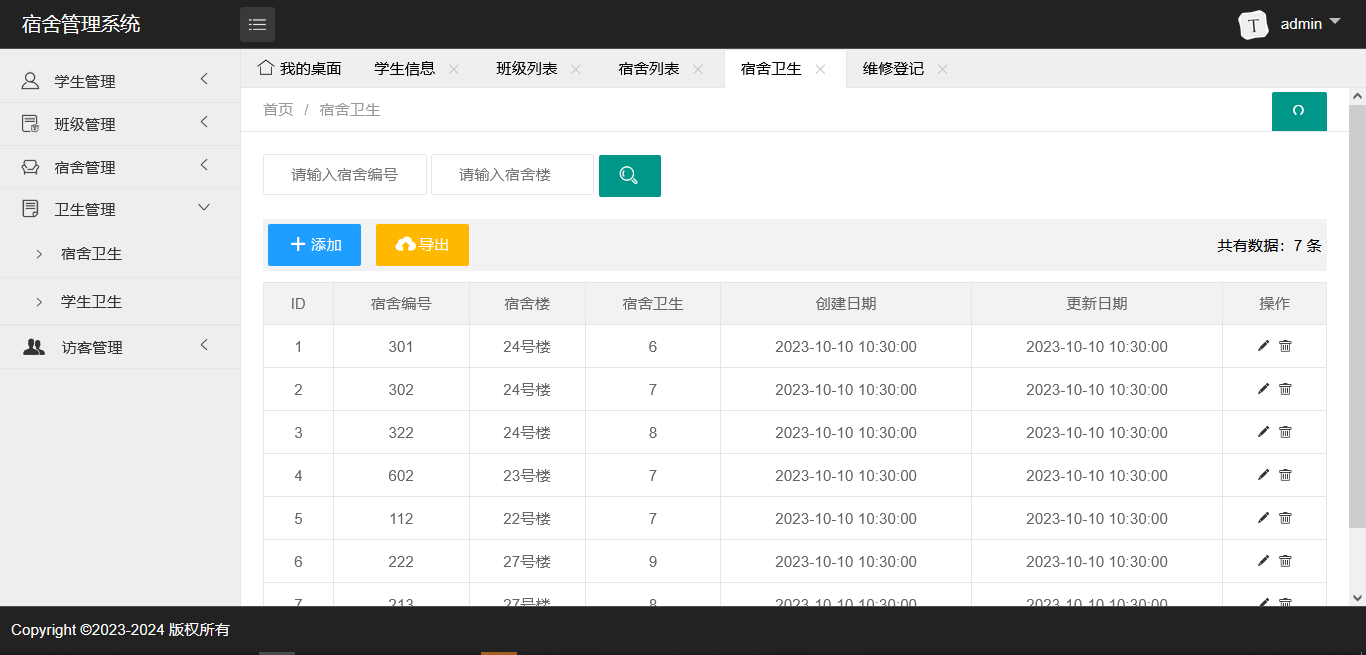Switch to the 班级列表 tab

[526, 69]
